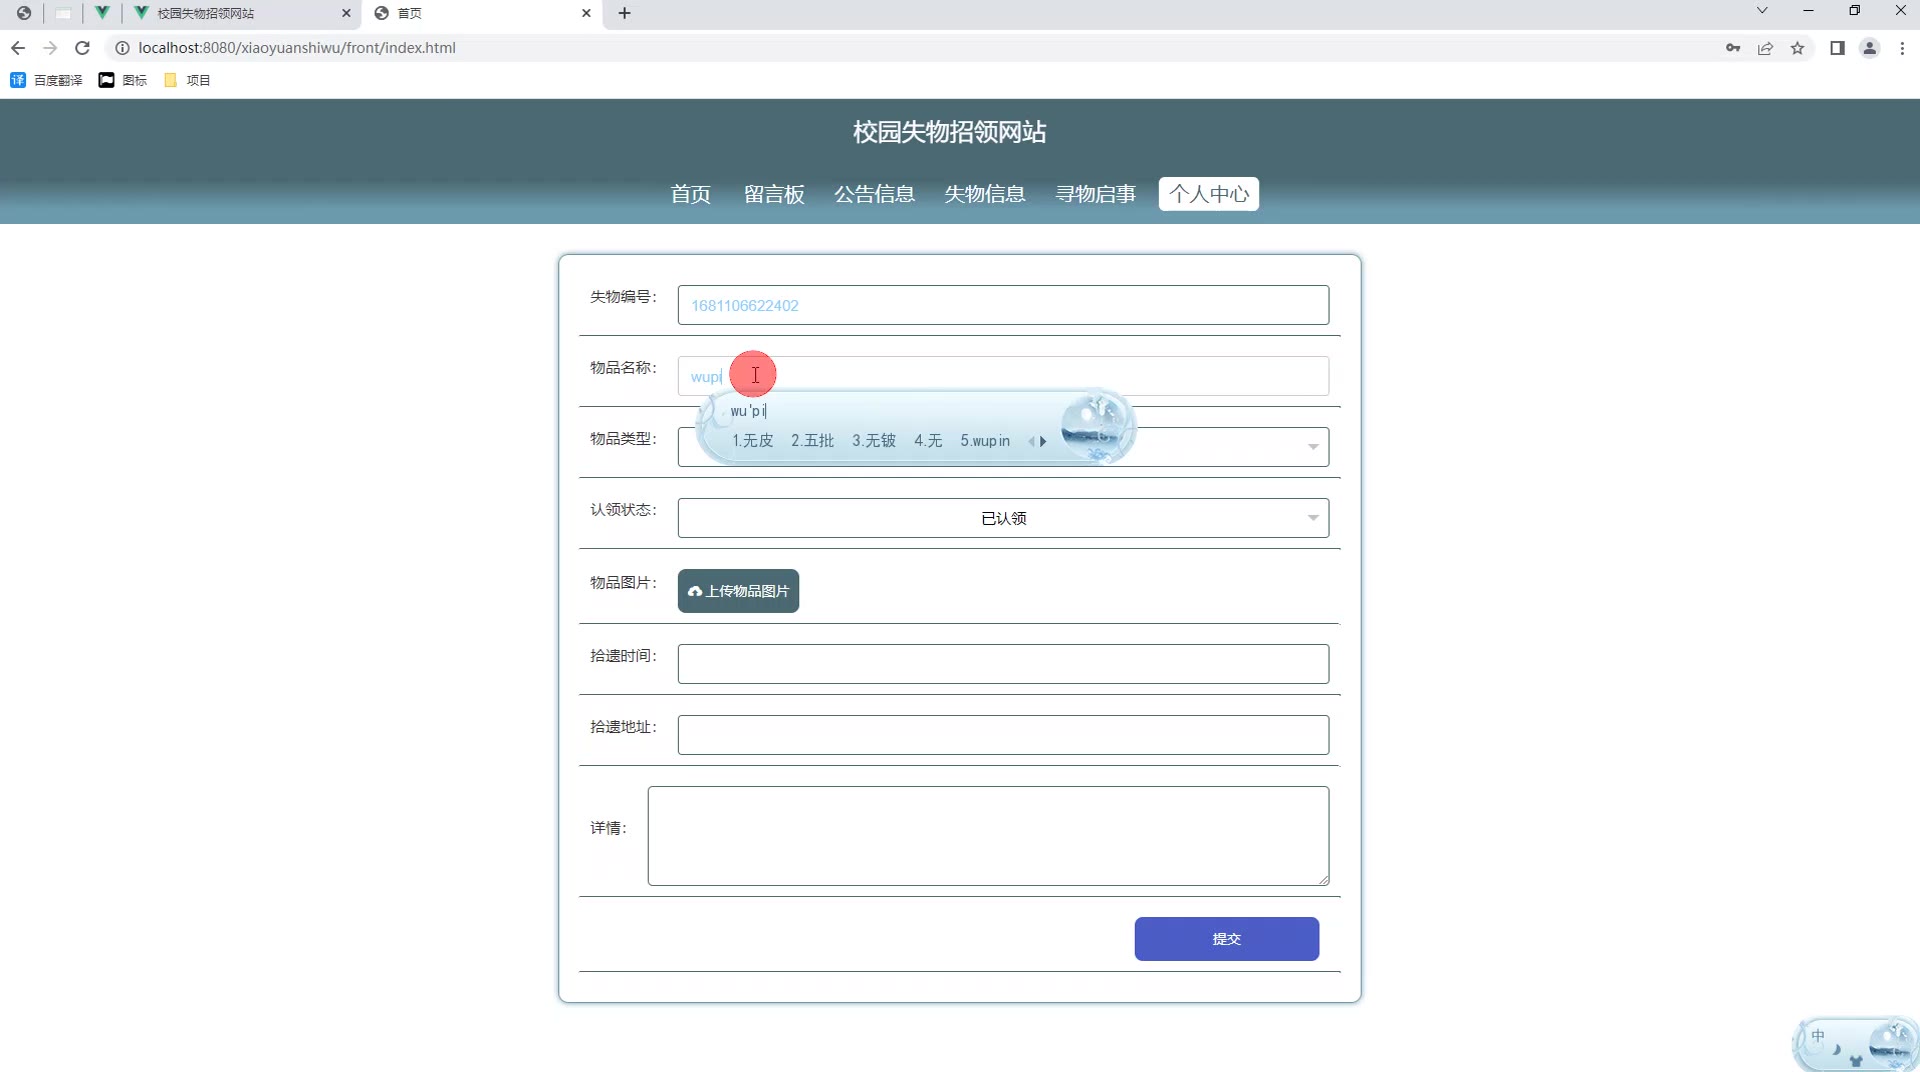Show next page of IME candidates

1043,441
